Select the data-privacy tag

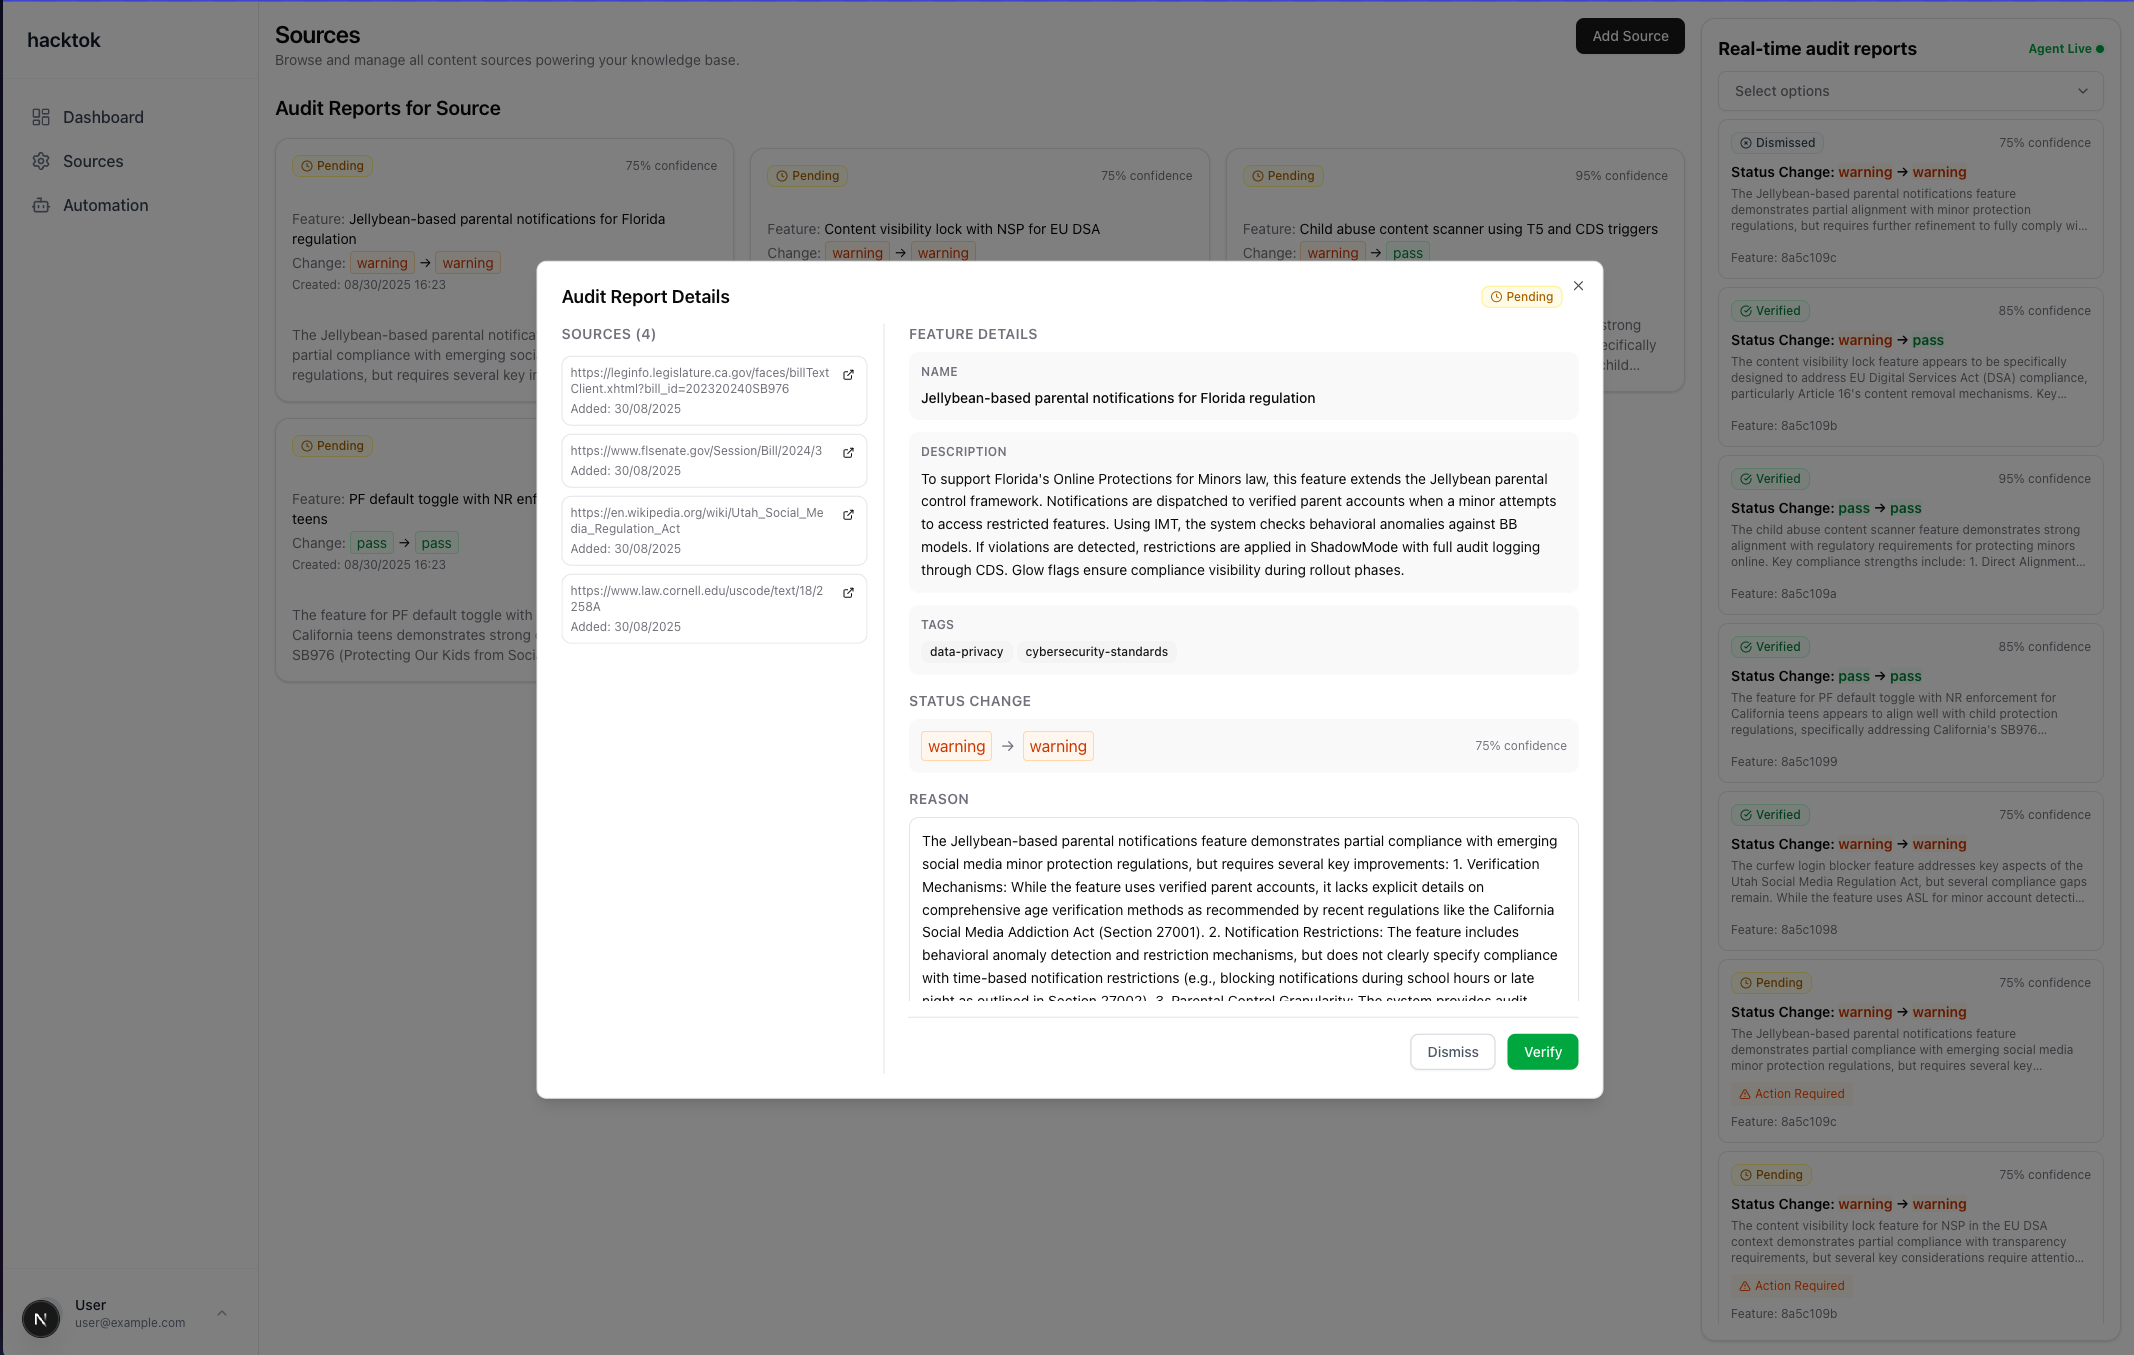966,652
